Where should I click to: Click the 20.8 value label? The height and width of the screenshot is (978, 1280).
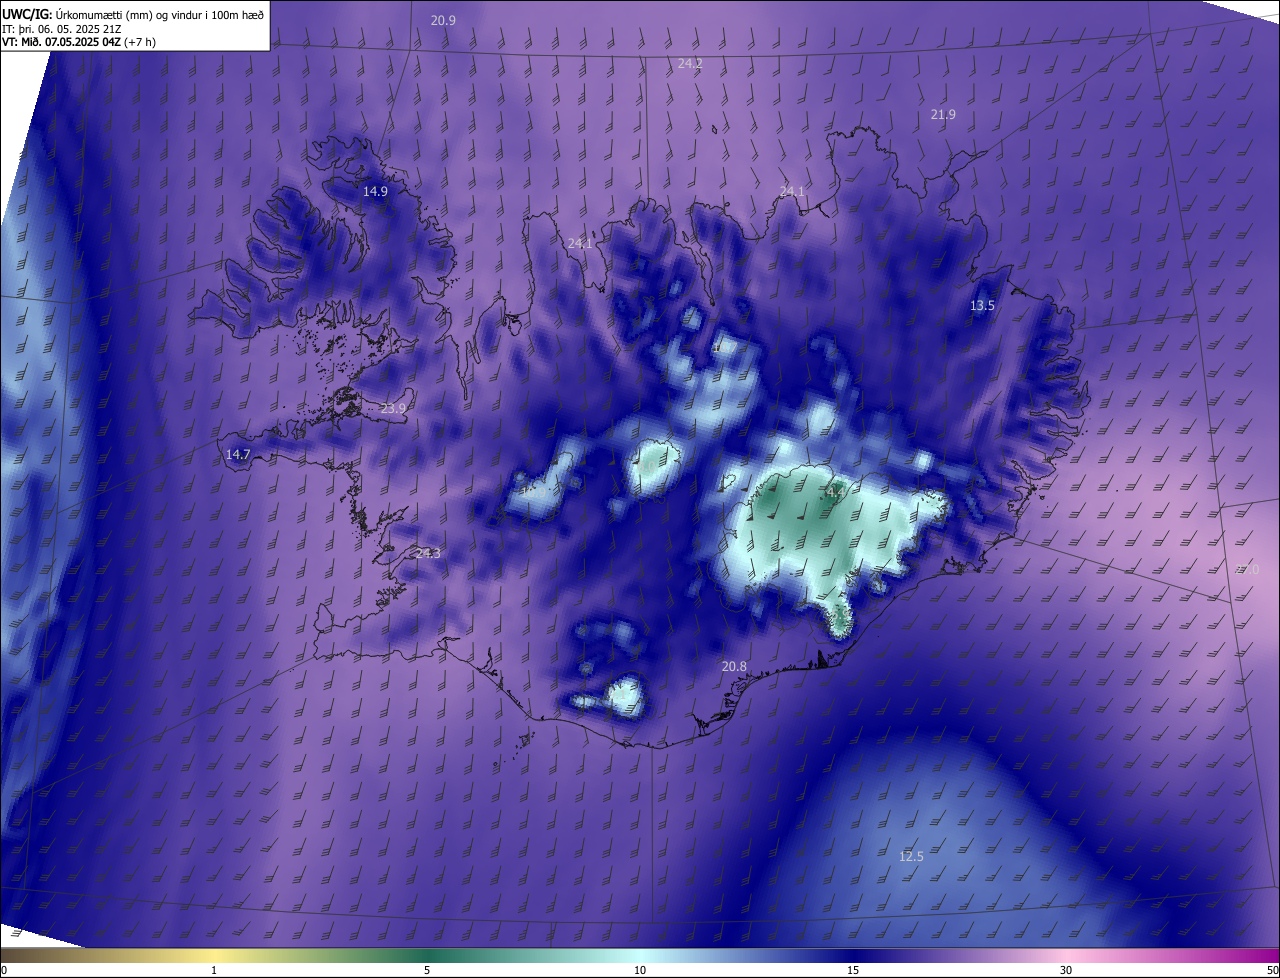pyautogui.click(x=734, y=666)
